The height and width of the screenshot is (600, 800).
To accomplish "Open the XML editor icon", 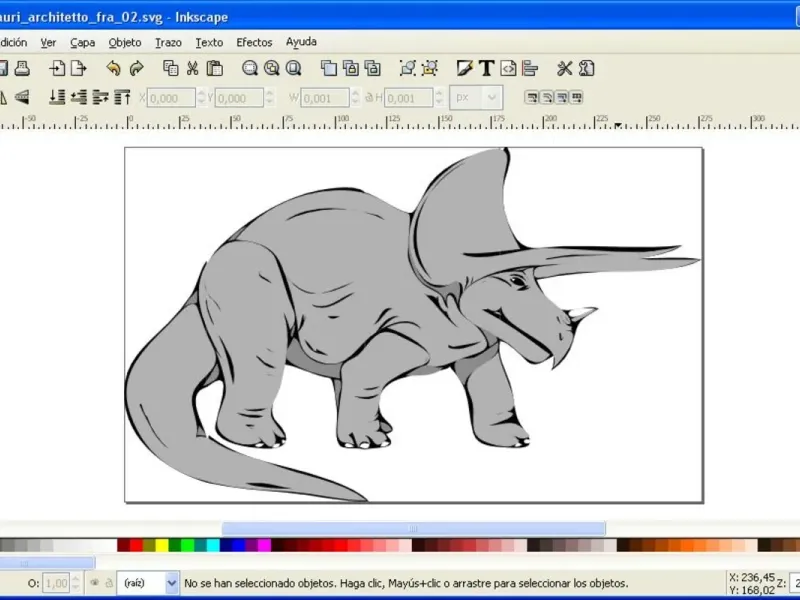I will pyautogui.click(x=508, y=68).
